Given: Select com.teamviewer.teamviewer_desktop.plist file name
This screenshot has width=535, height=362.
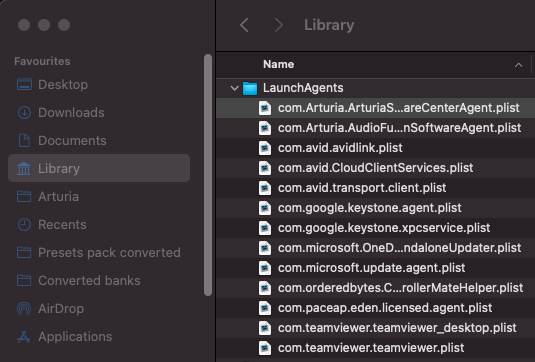Looking at the screenshot, I should 397,328.
